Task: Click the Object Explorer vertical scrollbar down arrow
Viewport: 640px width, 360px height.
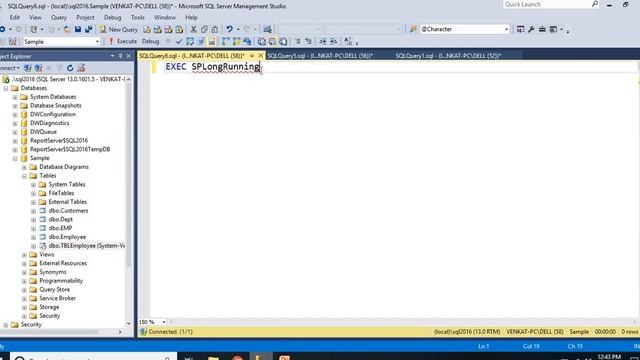Action: [x=129, y=323]
